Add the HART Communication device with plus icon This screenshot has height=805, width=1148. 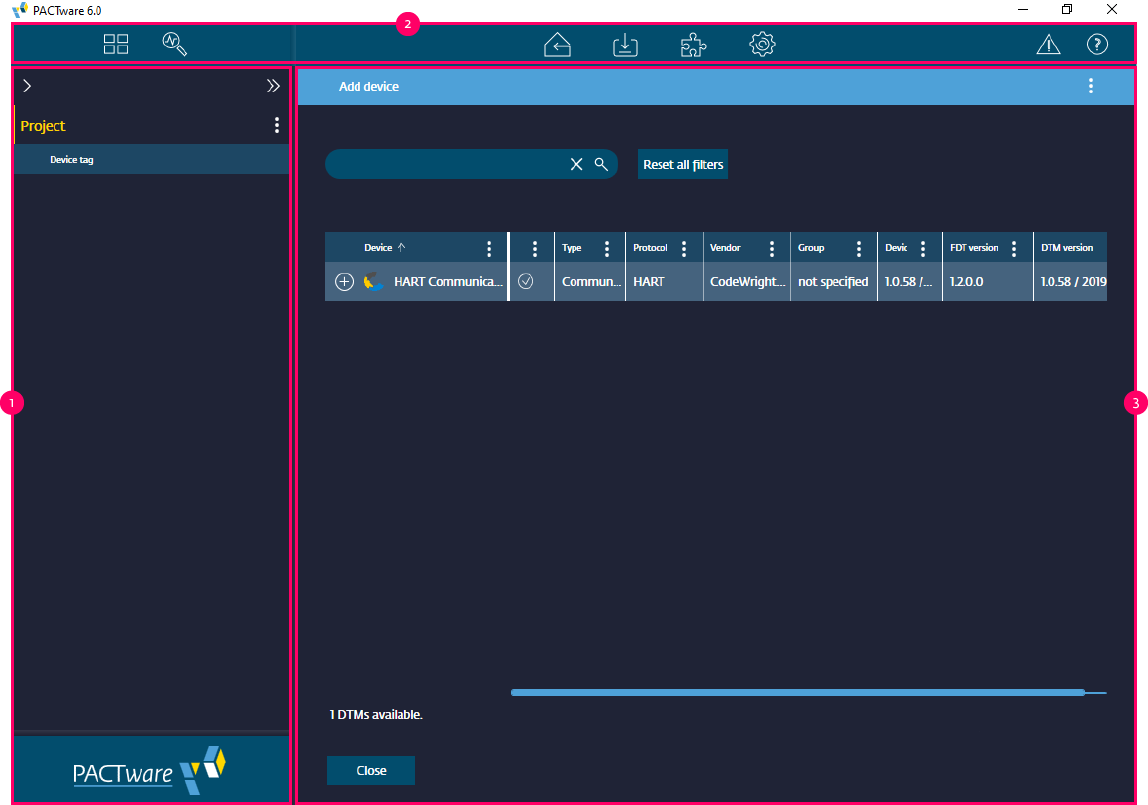point(344,282)
